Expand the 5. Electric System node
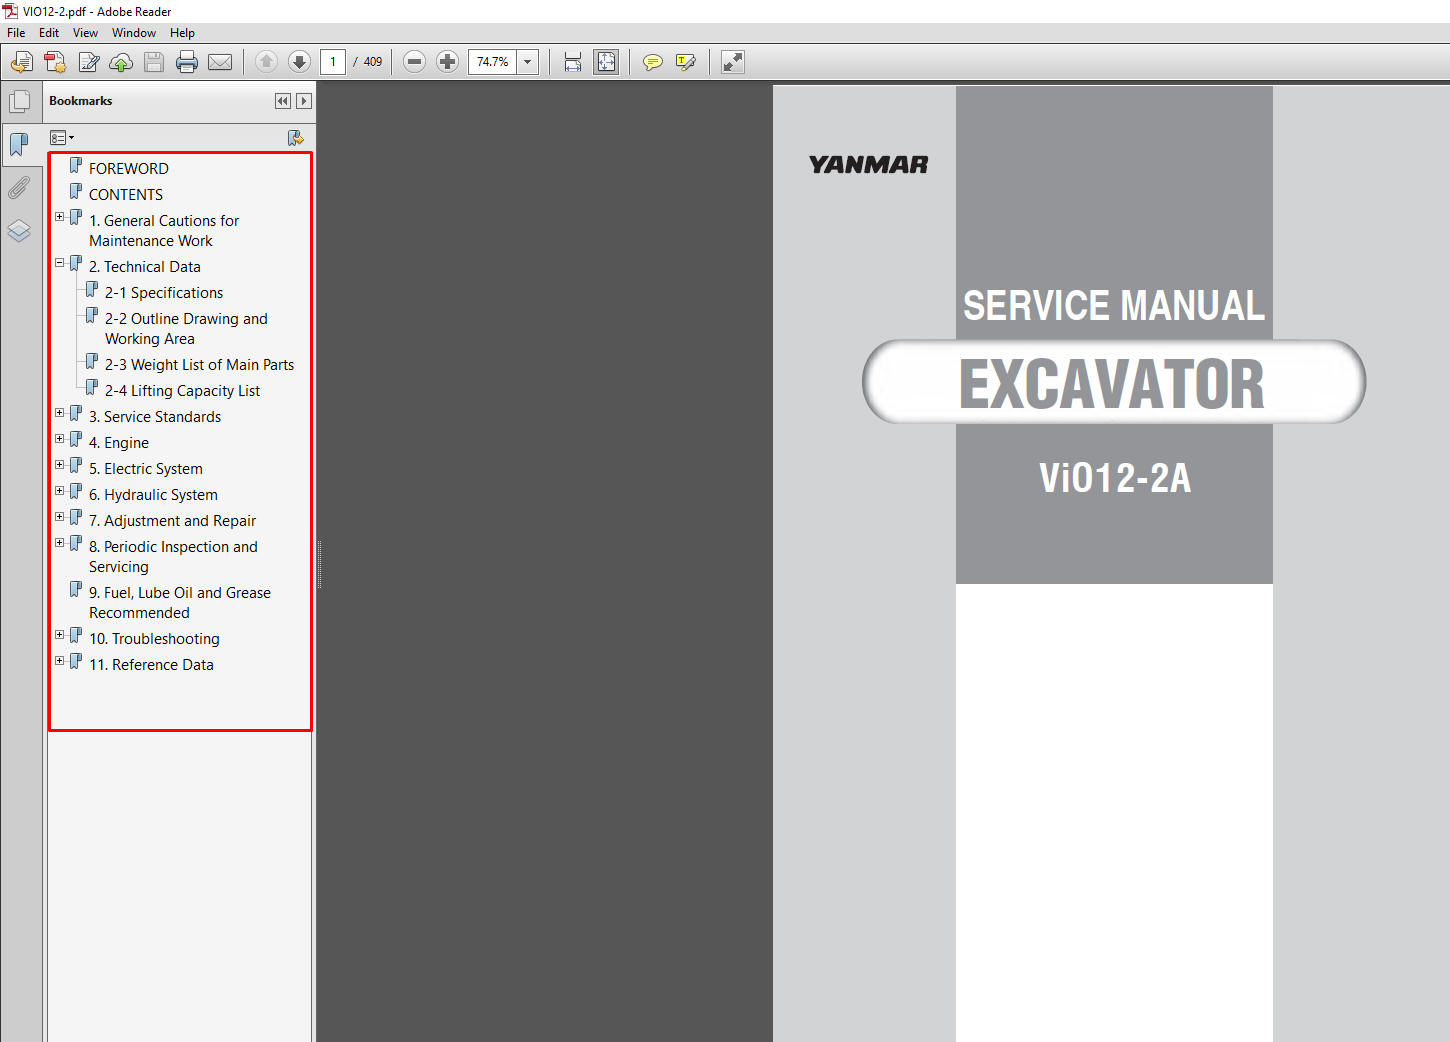 point(60,465)
